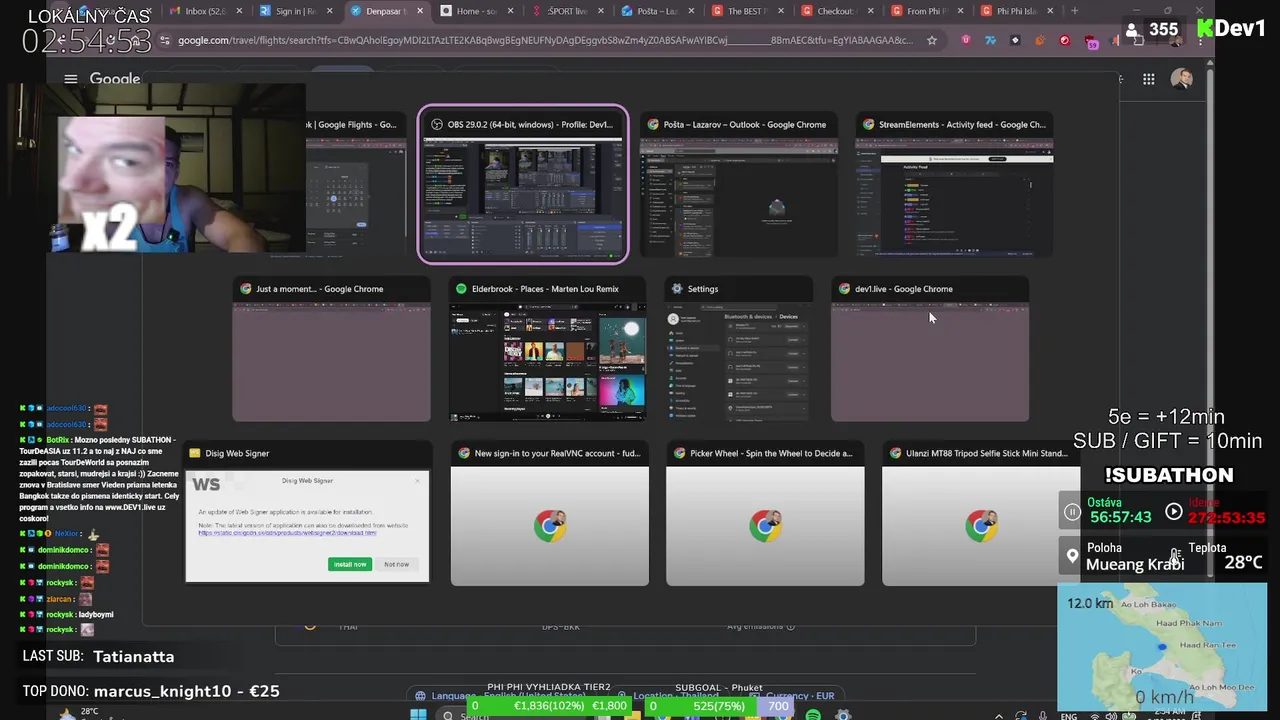Viewport: 1280px width, 720px height.
Task: Switch to Pošta – Lazarov – Outlook window
Action: tap(738, 185)
